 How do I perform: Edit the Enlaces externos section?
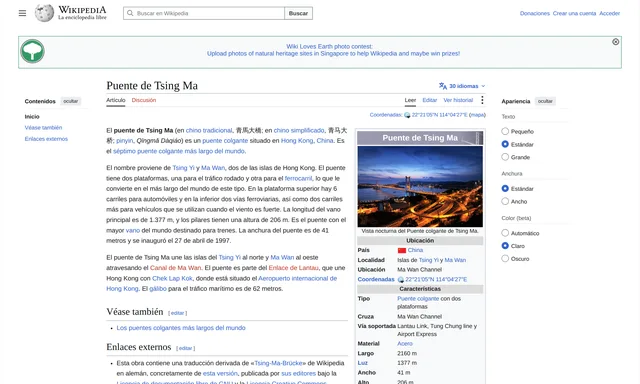click(x=185, y=348)
